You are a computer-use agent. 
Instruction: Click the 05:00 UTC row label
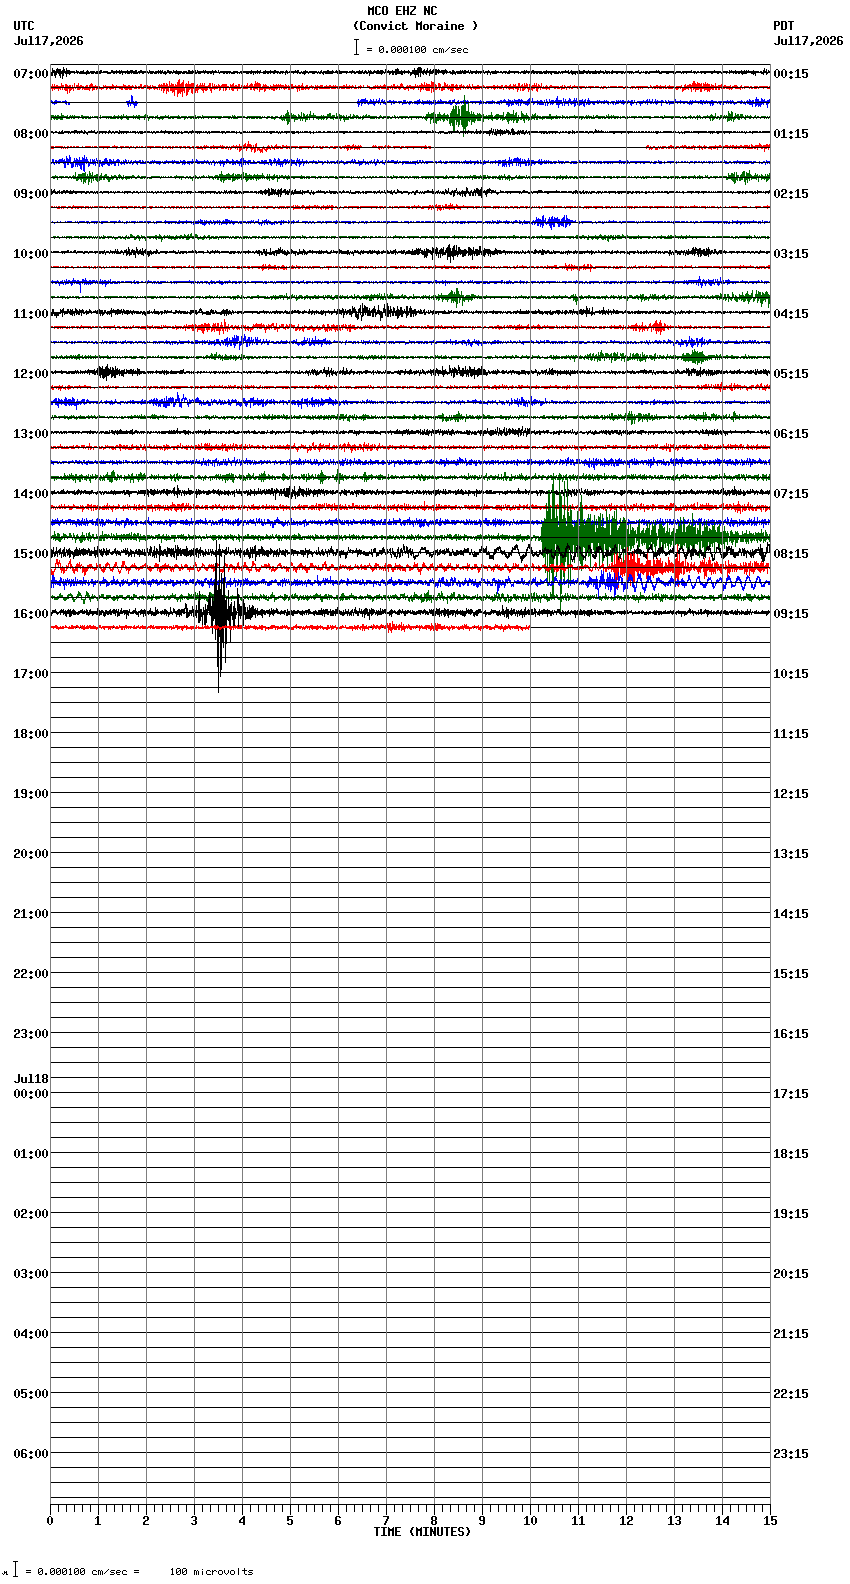31,1394
